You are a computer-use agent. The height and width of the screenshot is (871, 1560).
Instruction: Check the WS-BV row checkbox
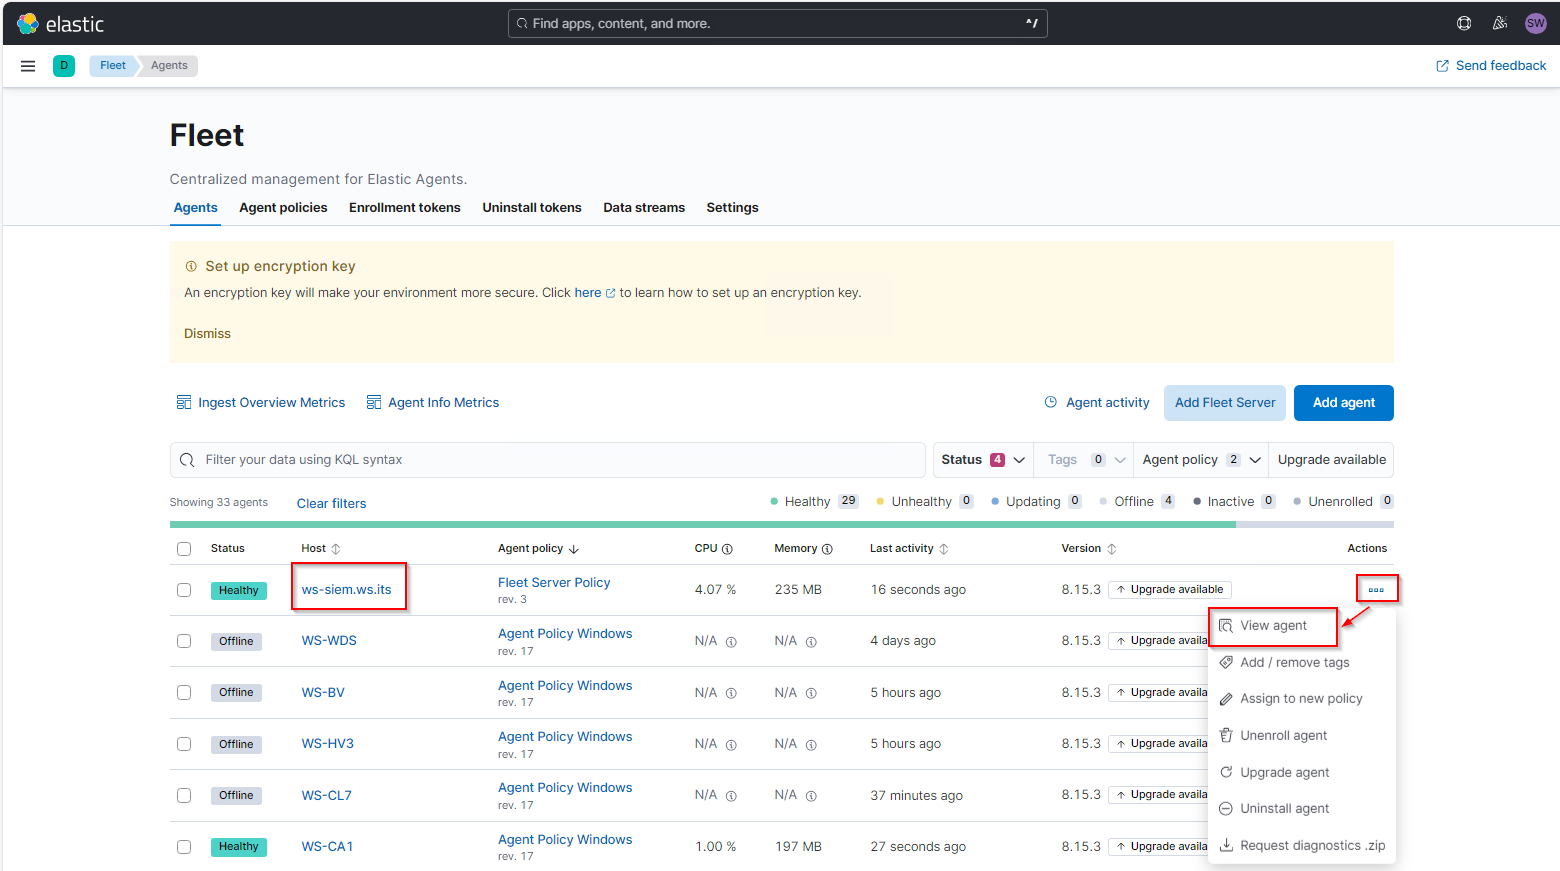[x=184, y=692]
